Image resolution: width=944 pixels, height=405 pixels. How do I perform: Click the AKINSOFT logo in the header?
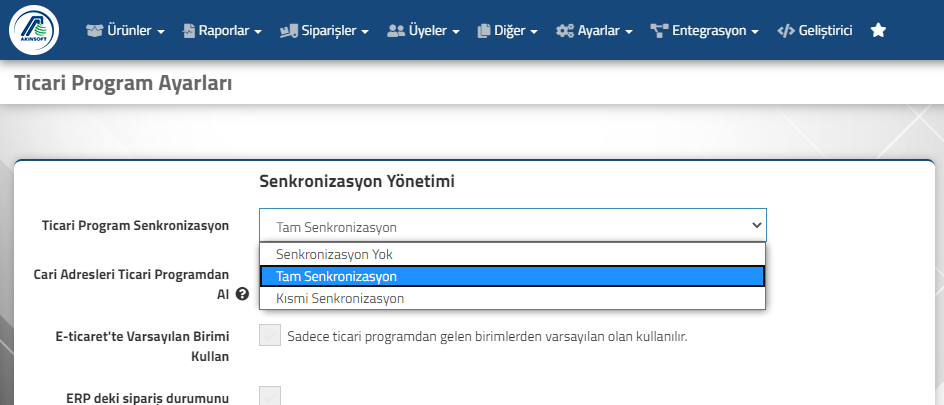[x=34, y=30]
